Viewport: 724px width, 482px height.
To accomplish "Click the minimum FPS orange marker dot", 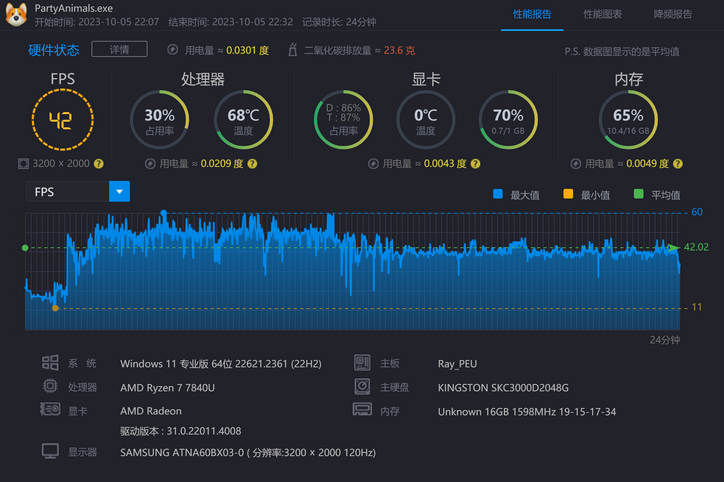I will [x=55, y=308].
